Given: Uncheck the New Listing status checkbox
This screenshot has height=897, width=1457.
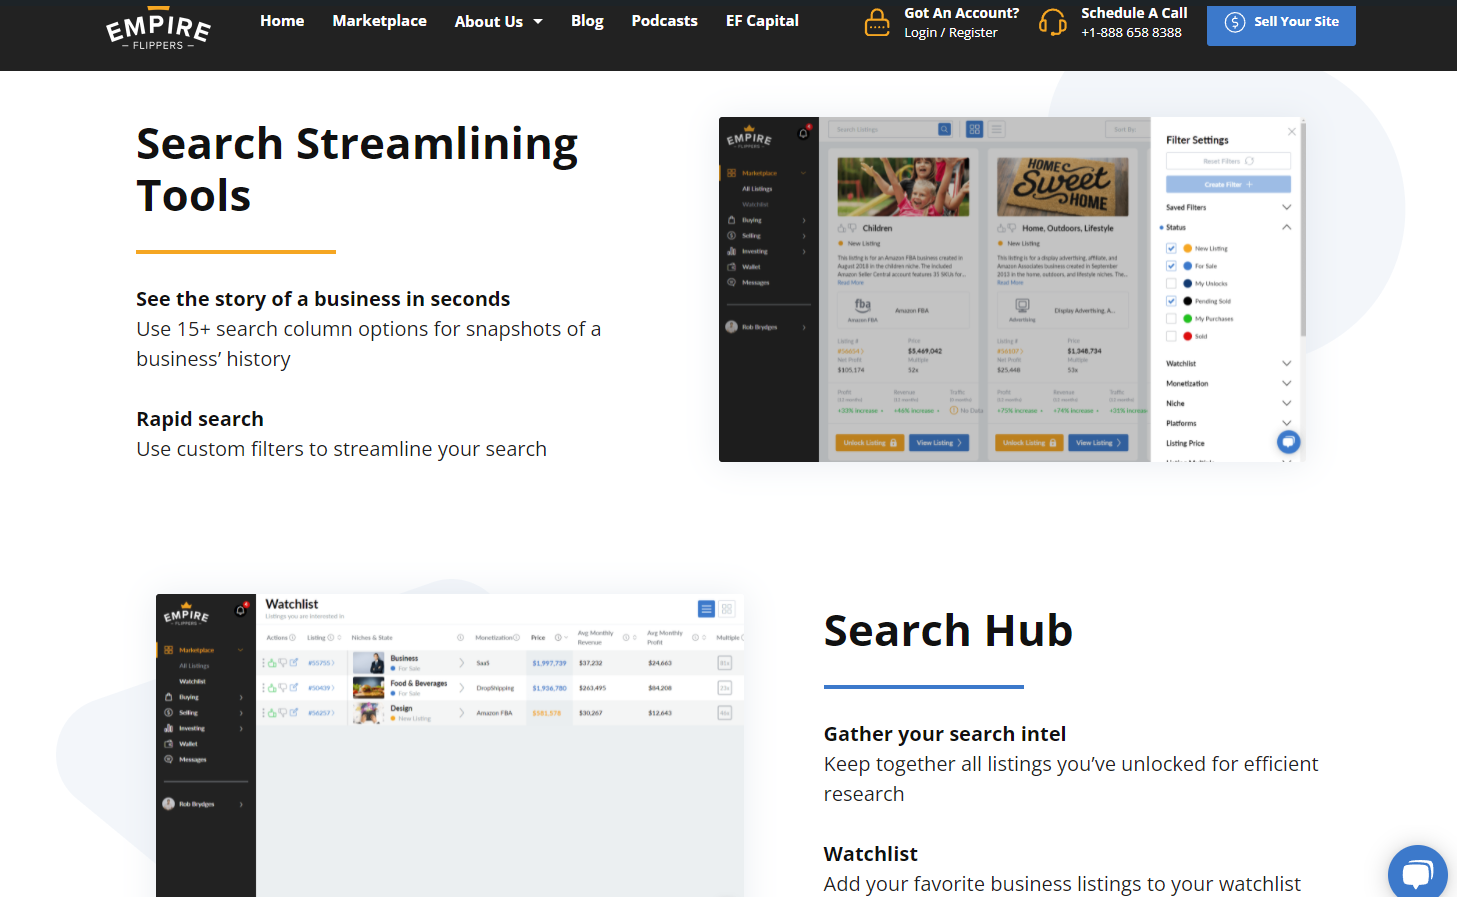Looking at the screenshot, I should (x=1171, y=248).
